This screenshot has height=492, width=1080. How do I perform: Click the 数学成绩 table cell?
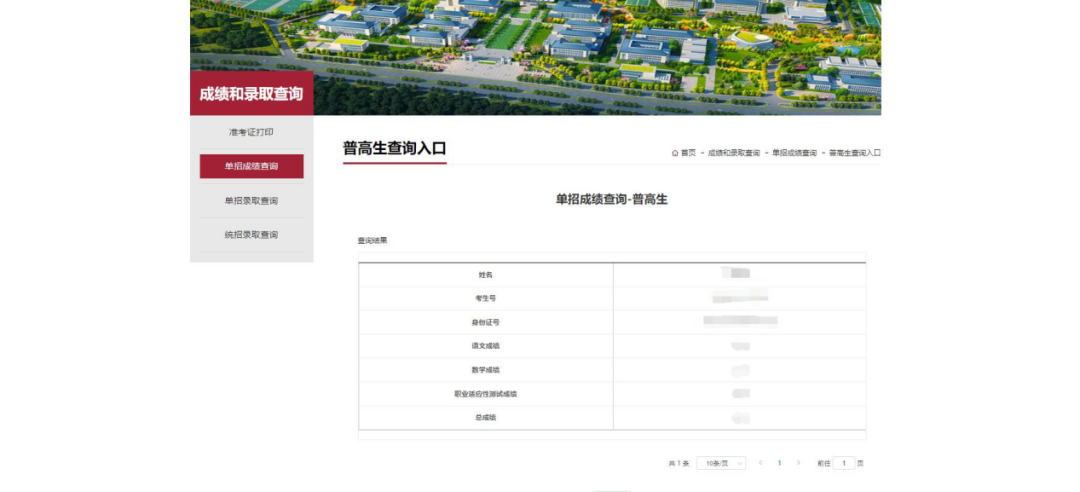tap(486, 370)
